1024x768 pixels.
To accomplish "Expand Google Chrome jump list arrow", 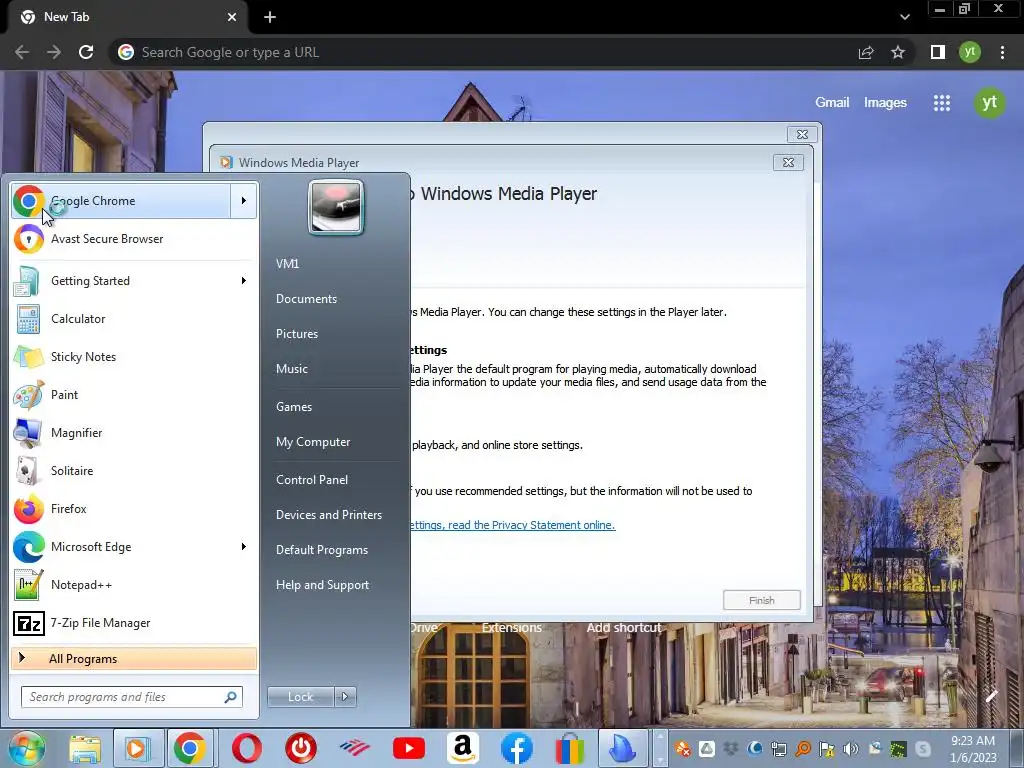I will click(244, 201).
